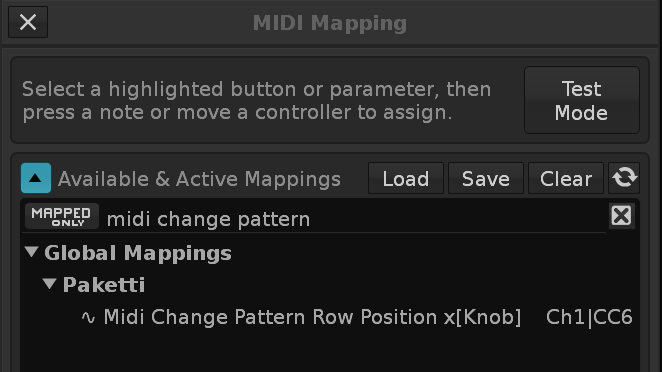This screenshot has height=372, width=662.
Task: Enable Test Mode
Action: [x=582, y=100]
